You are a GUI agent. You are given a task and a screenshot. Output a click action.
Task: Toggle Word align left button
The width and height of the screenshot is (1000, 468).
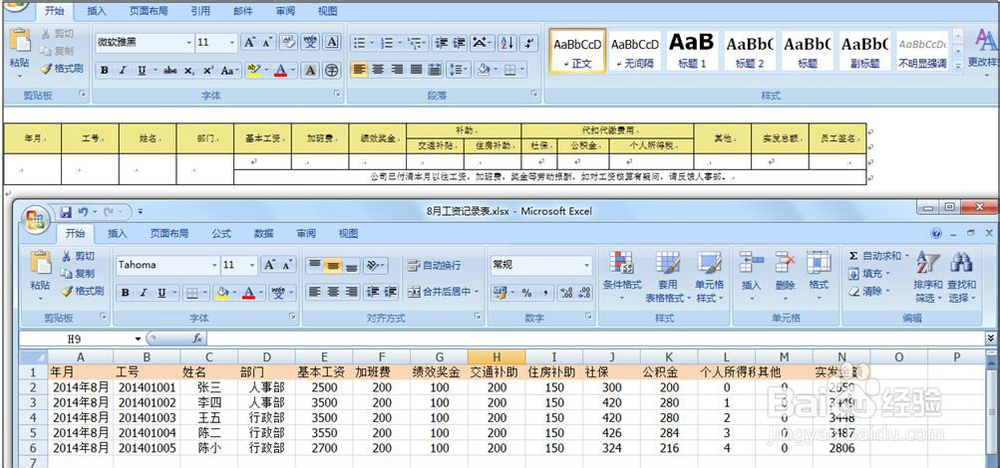(360, 69)
